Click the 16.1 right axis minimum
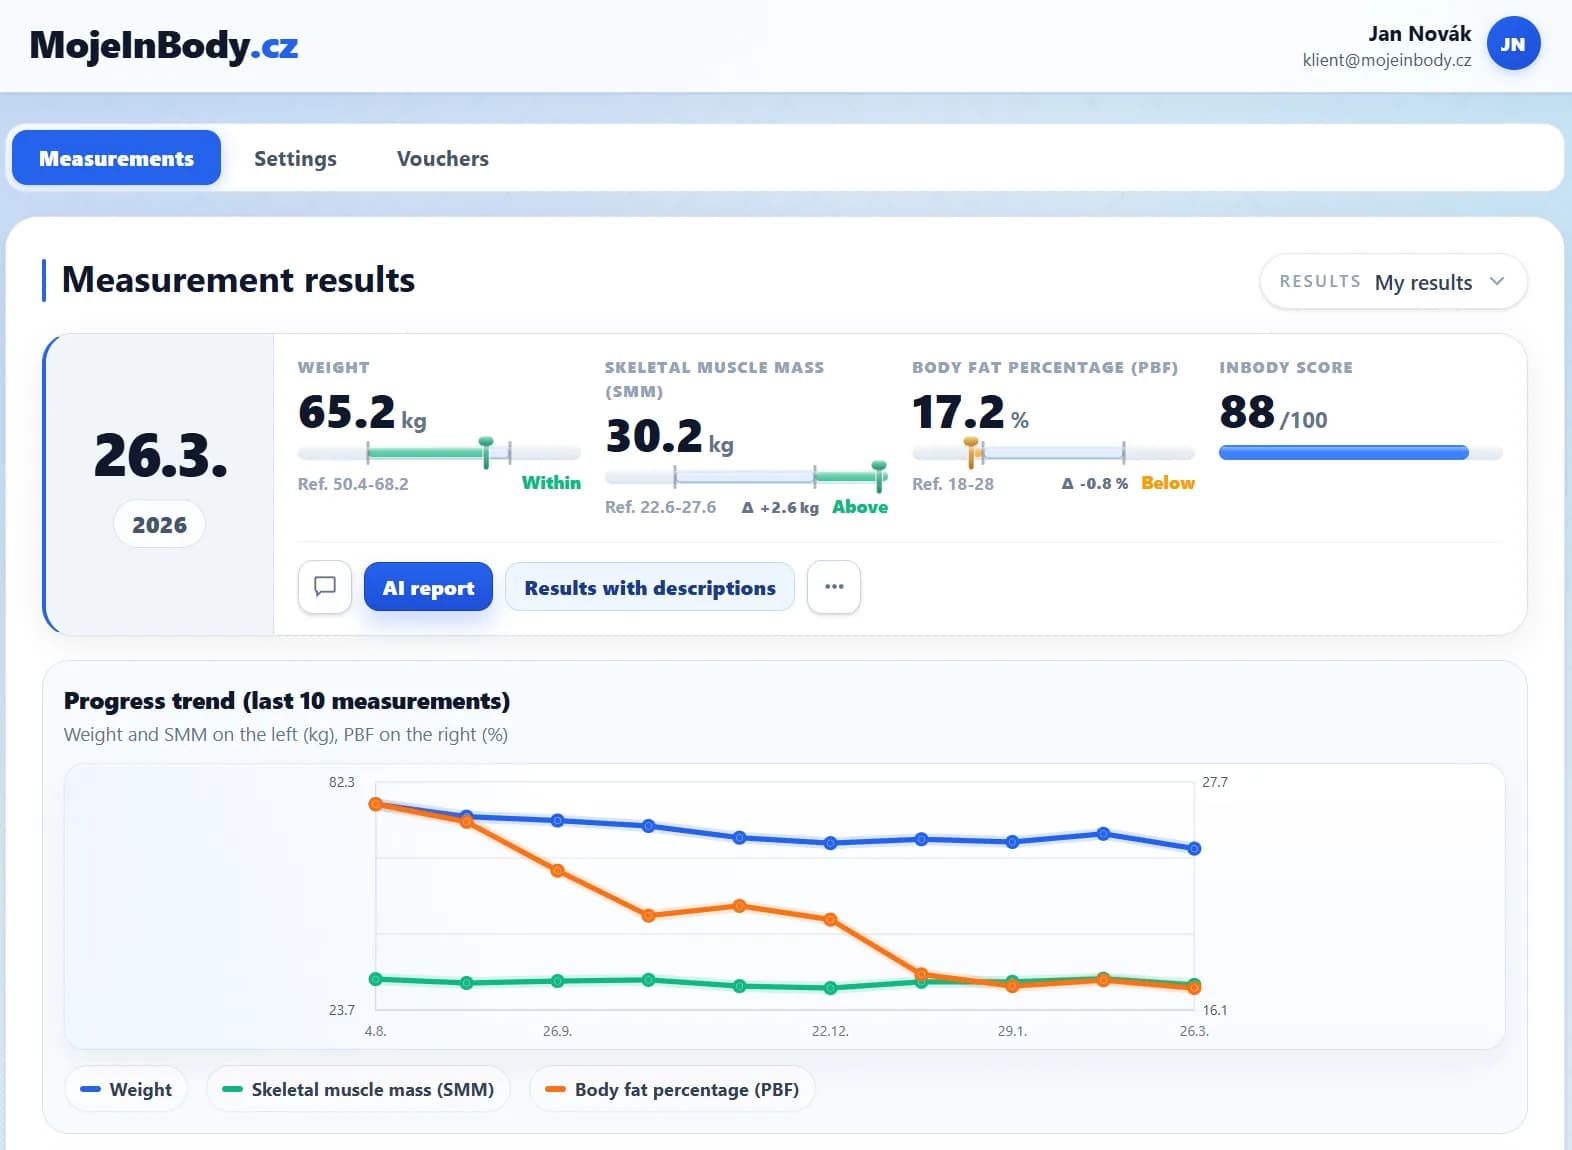Screen dimensions: 1572x1150 (1215, 1010)
